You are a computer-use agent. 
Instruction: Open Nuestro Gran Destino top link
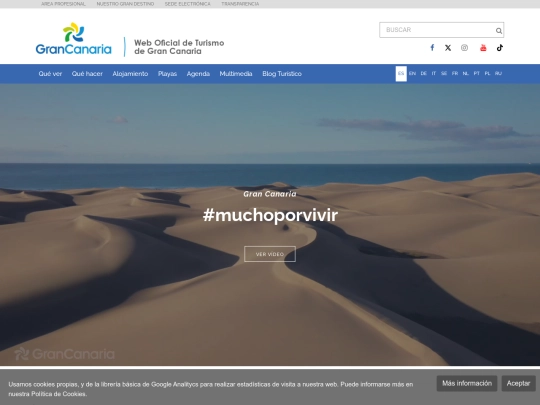tap(125, 4)
